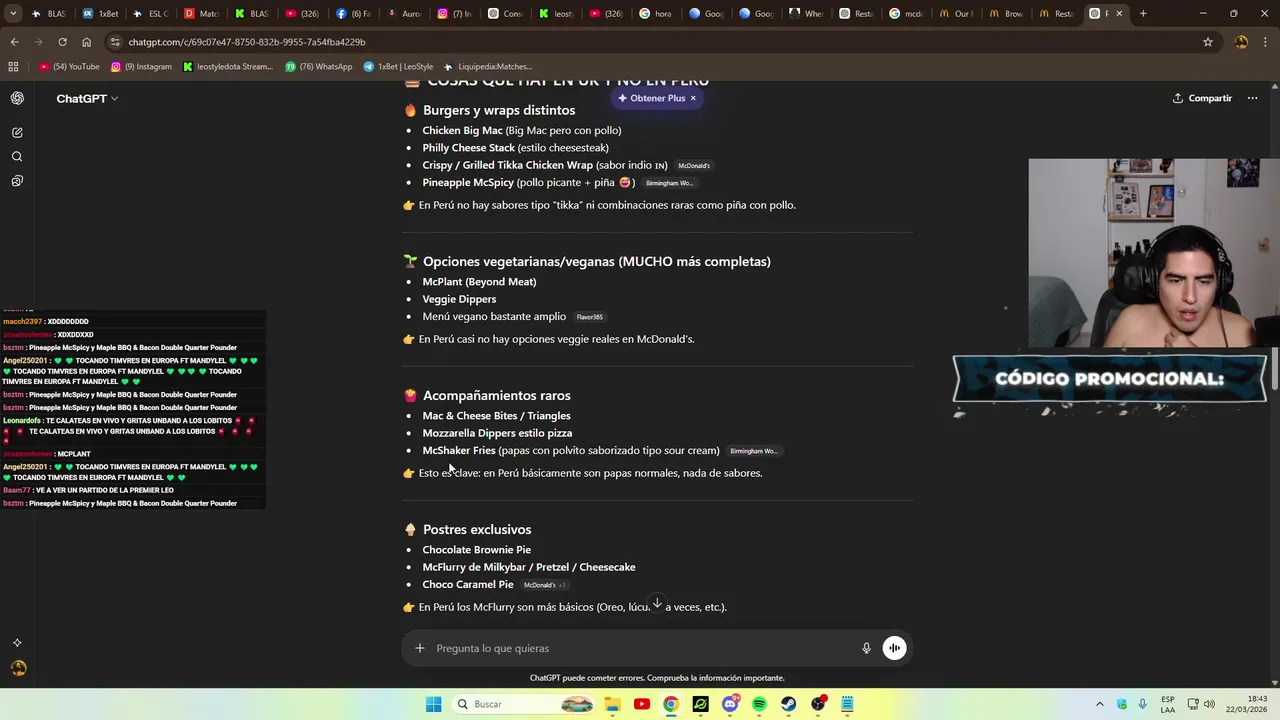Screen dimensions: 1280x720
Task: Reload the page with refresh icon
Action: [62, 42]
